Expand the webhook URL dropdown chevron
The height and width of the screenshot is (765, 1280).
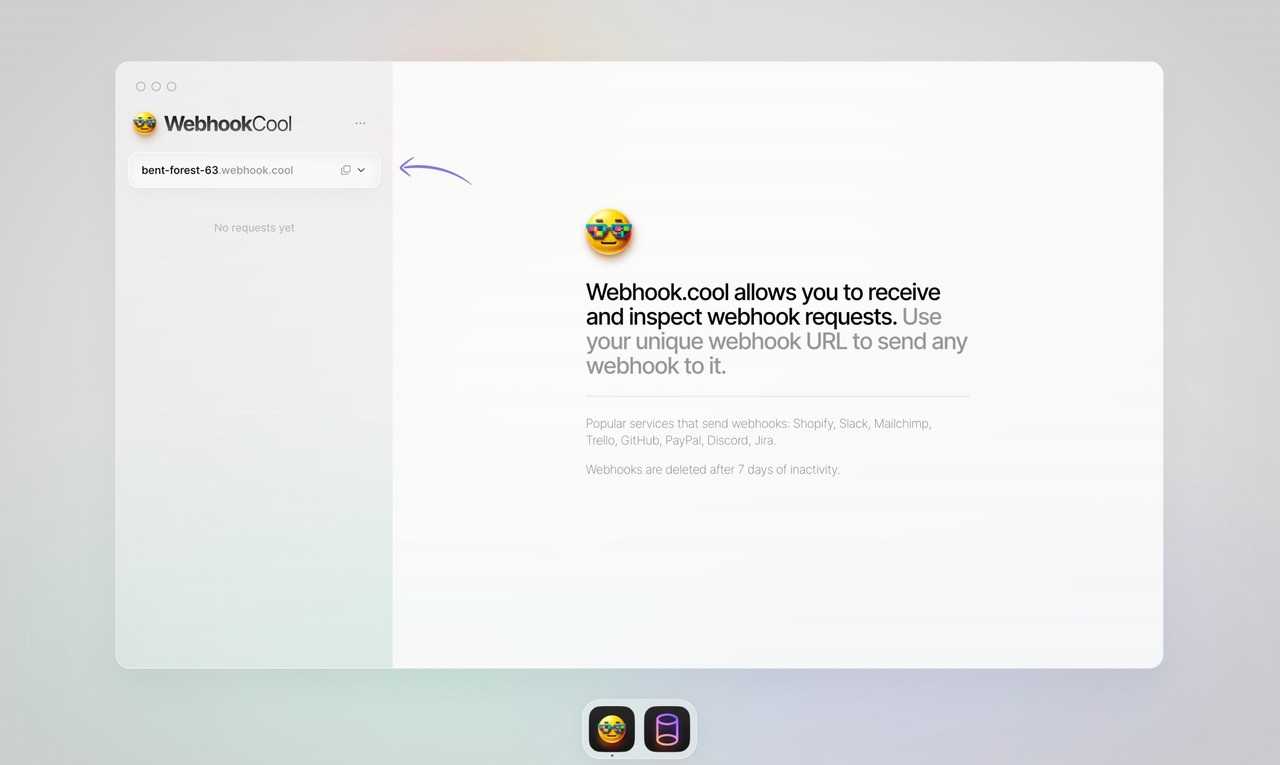click(361, 170)
